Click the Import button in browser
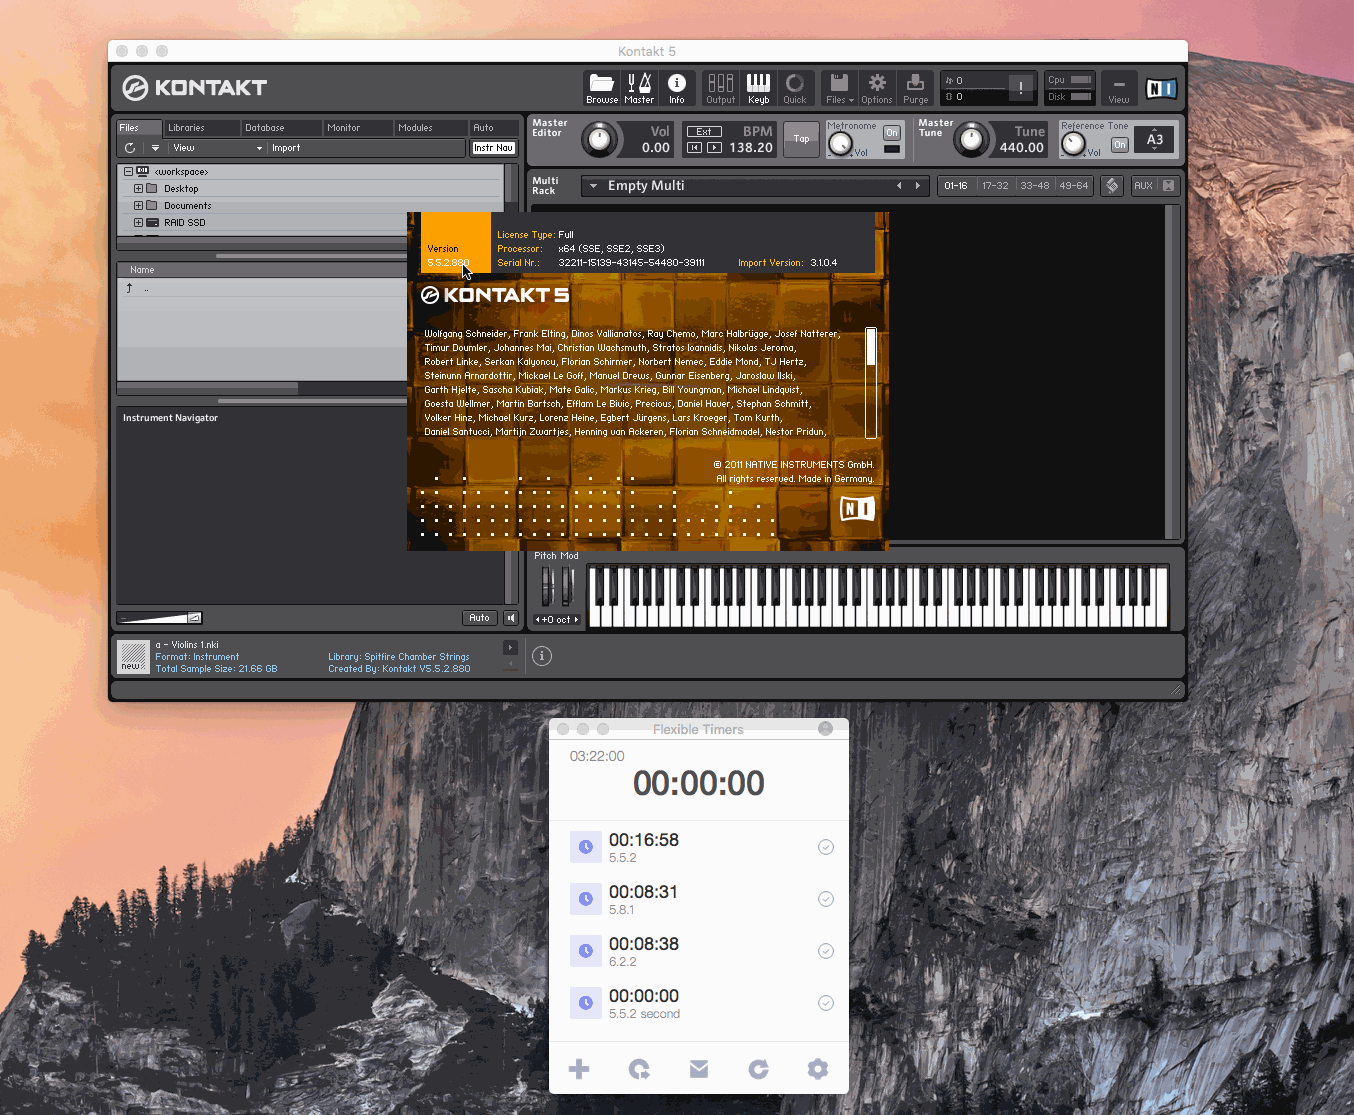The width and height of the screenshot is (1354, 1115). (x=286, y=148)
